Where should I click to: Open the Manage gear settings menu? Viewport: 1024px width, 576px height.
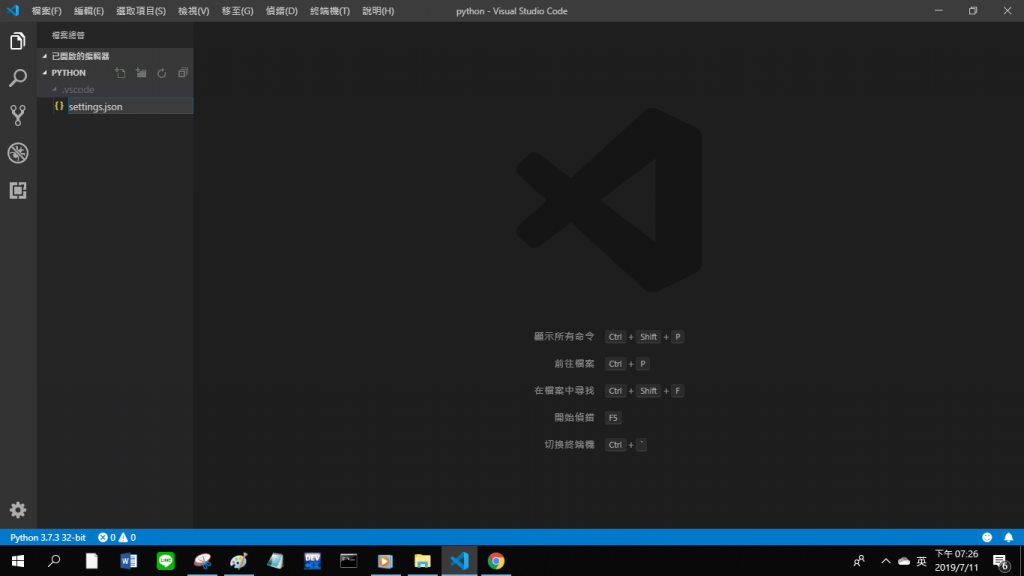(x=18, y=510)
